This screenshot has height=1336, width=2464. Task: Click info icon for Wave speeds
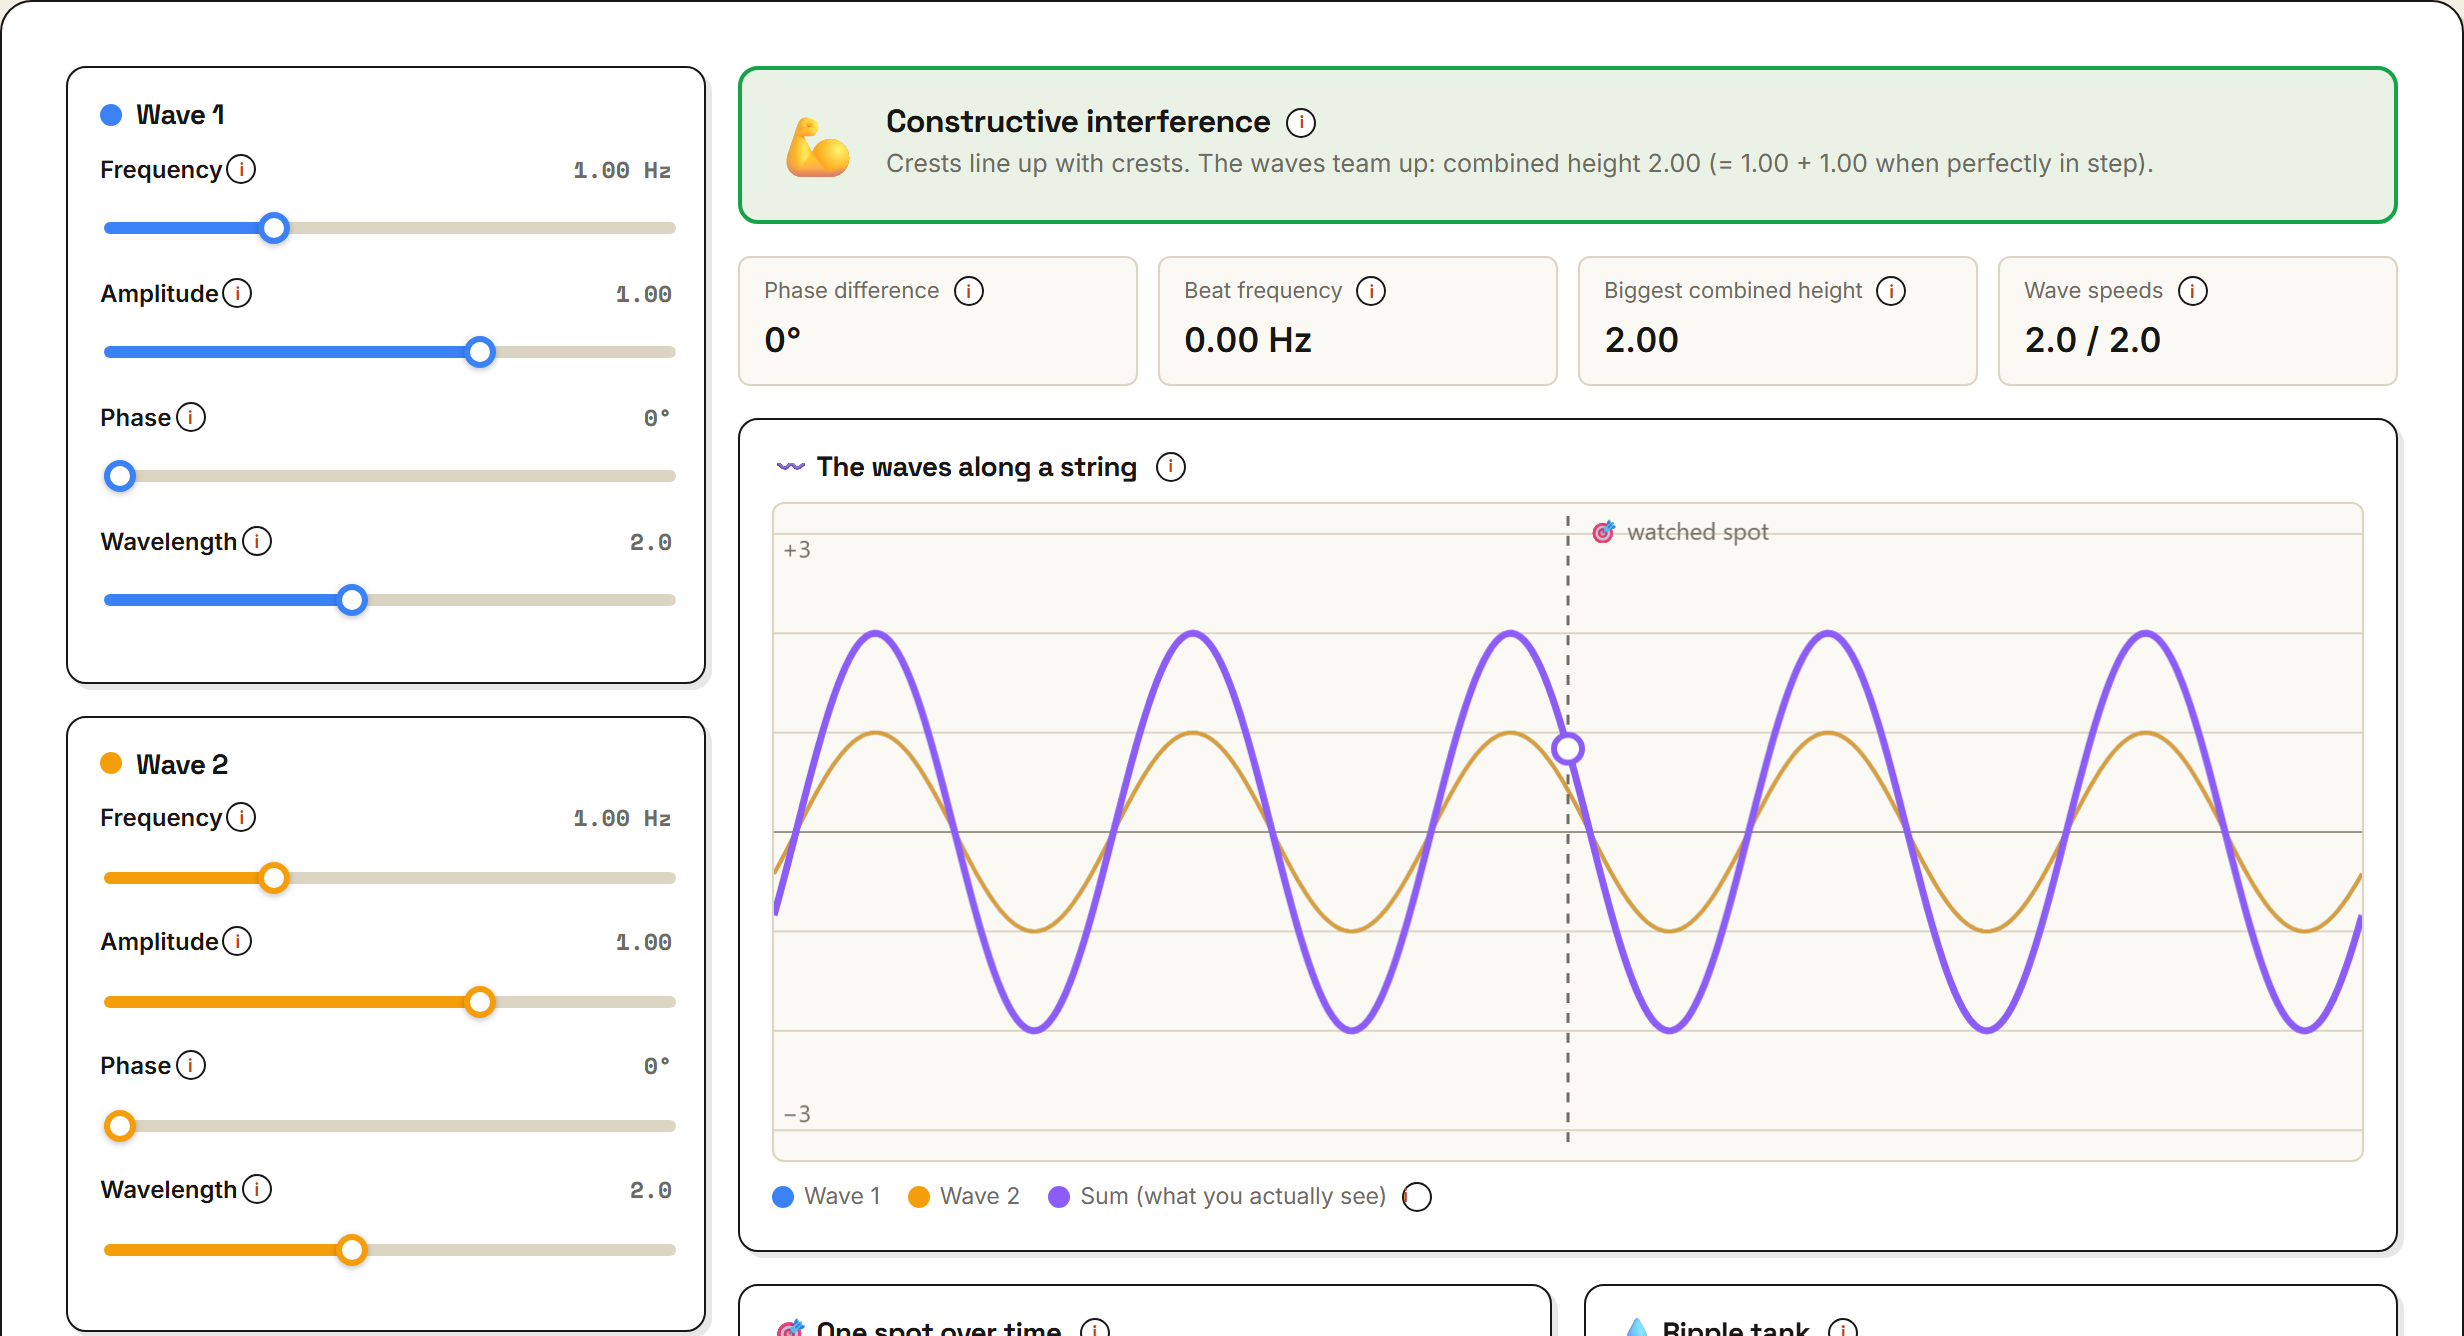tap(2193, 291)
